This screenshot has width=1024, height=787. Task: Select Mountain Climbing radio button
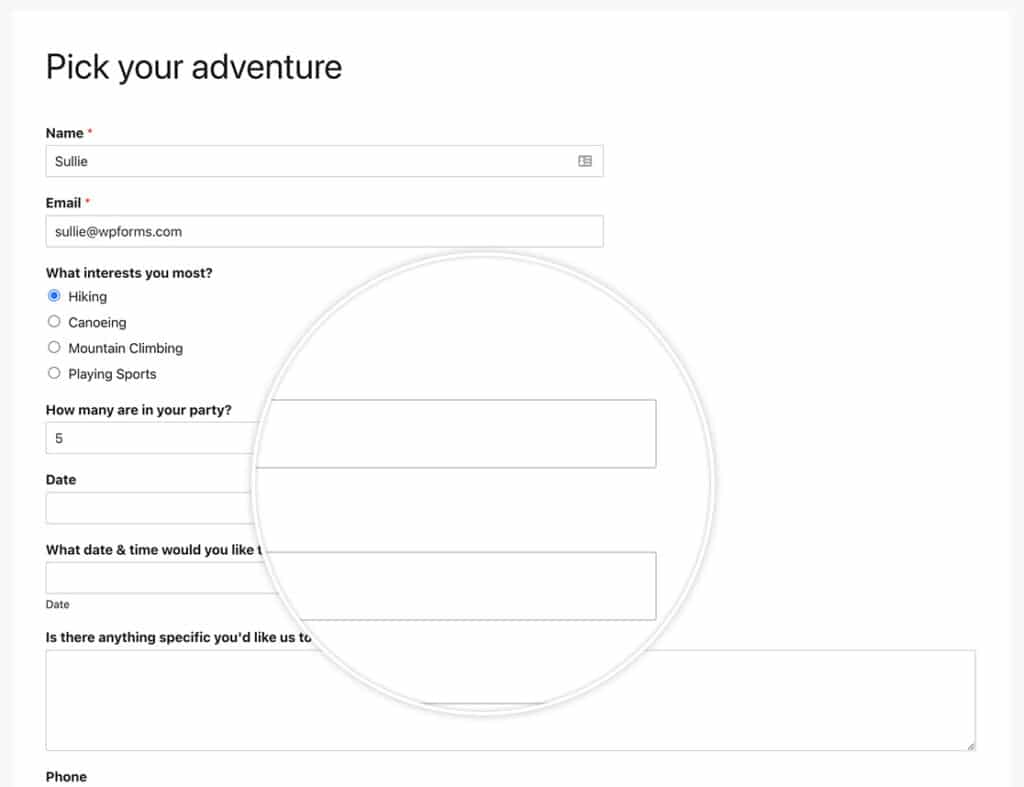[x=54, y=347]
